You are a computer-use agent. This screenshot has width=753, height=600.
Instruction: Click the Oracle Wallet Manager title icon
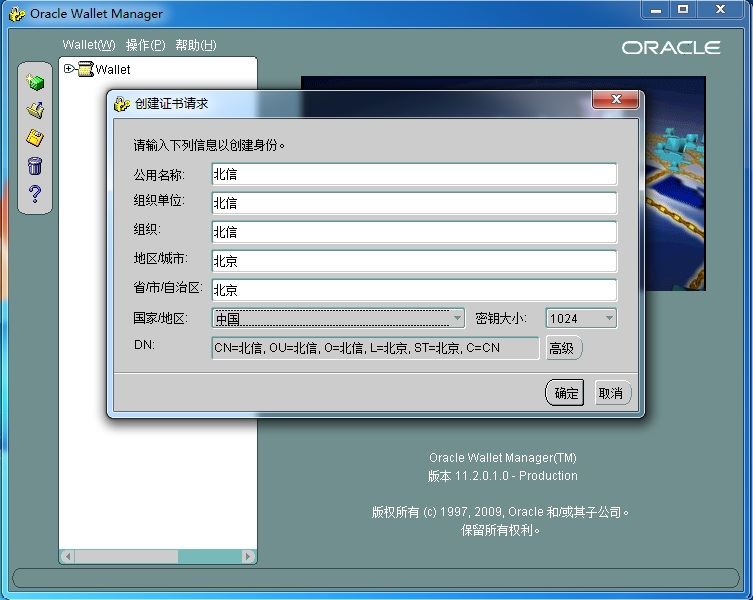click(x=17, y=13)
